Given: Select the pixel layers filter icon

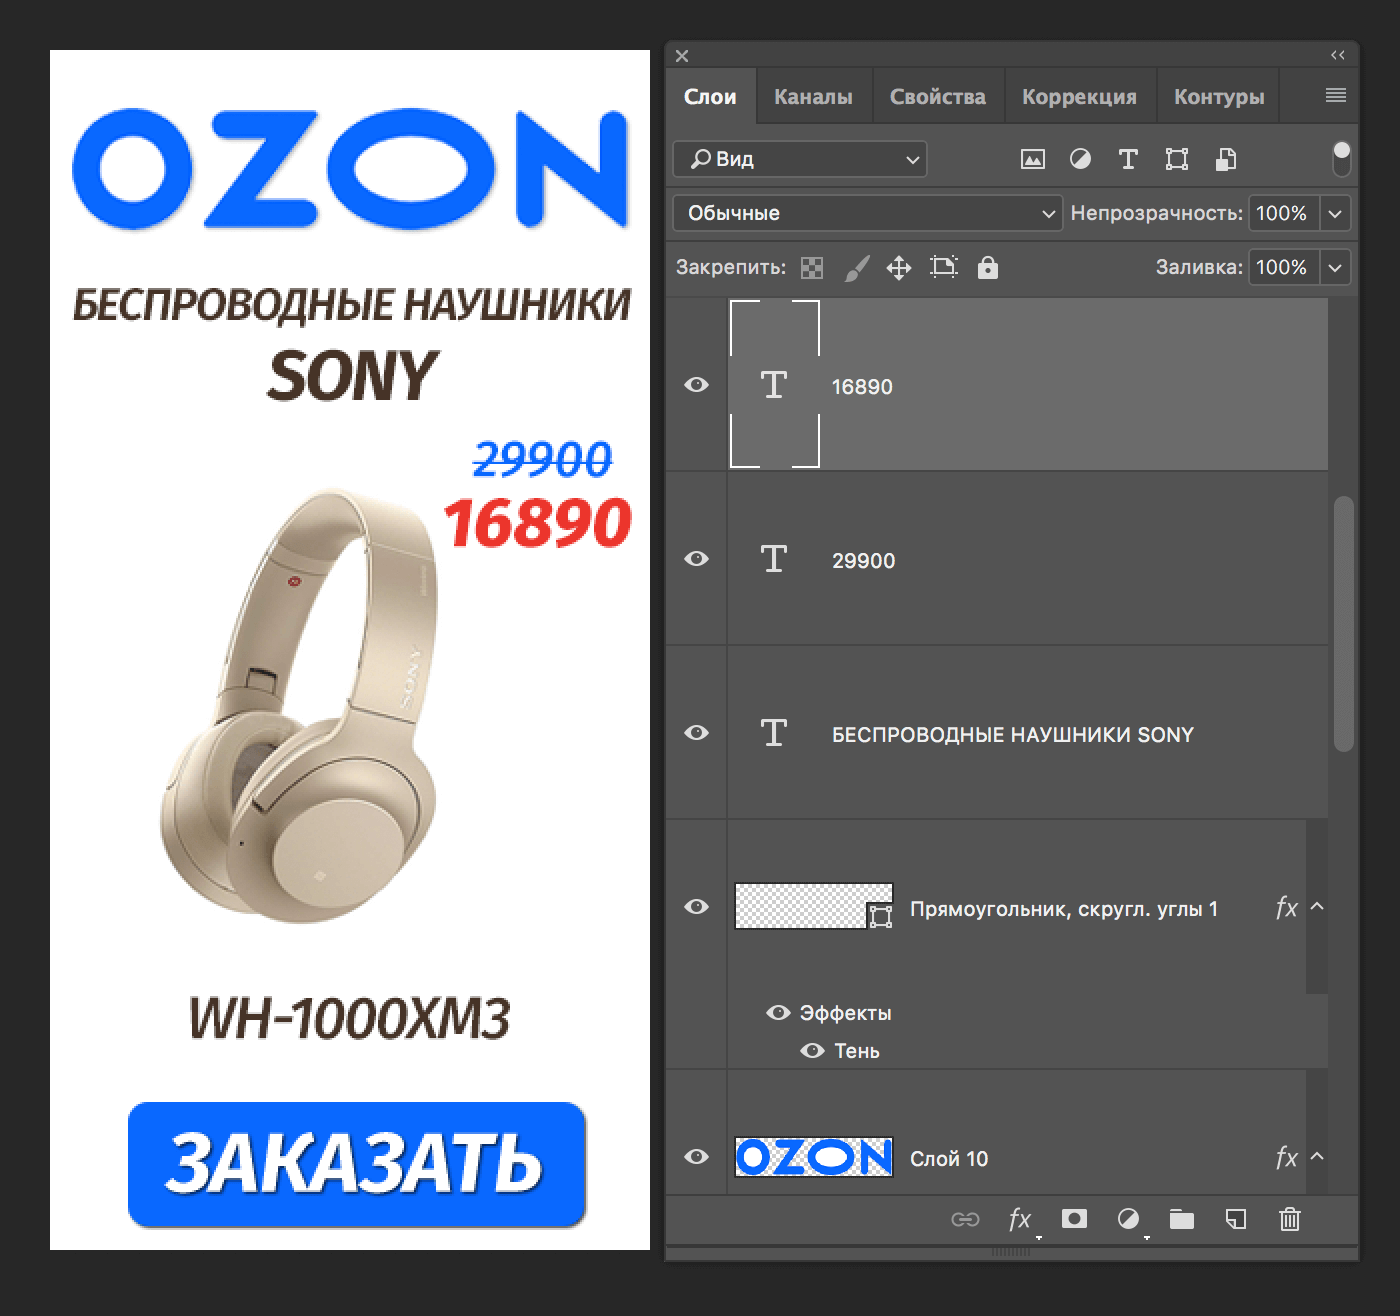Looking at the screenshot, I should [1032, 159].
